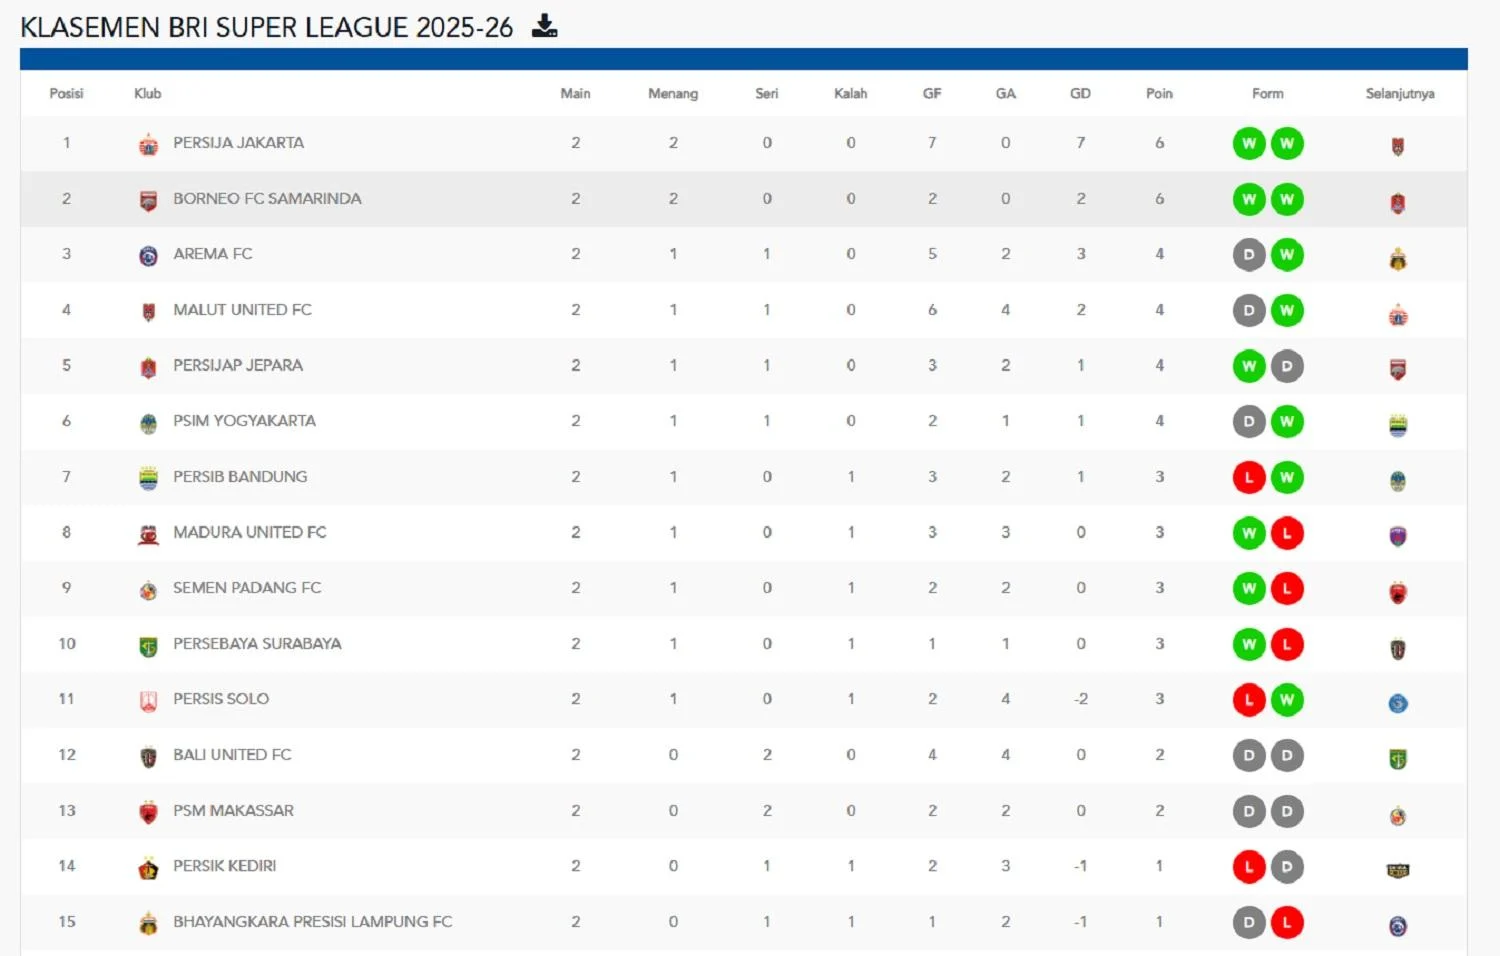Click the Persija Jakarta club crest
Screen dimensions: 1500x956
tap(148, 143)
